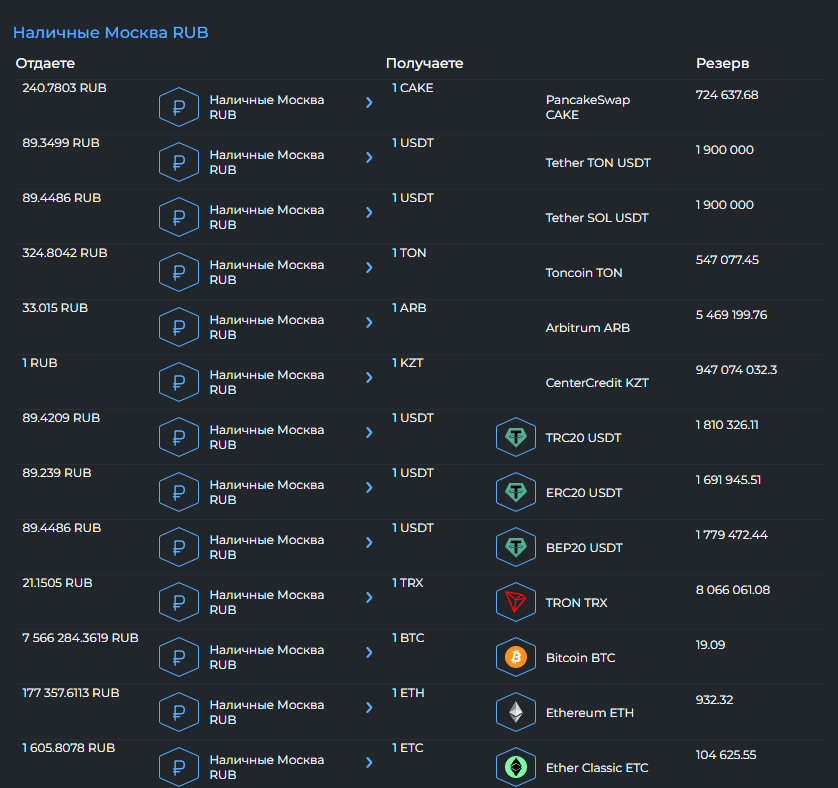Viewport: 838px width, 788px height.
Task: Open the Bitcoin BTC currency name
Action: [x=580, y=658]
